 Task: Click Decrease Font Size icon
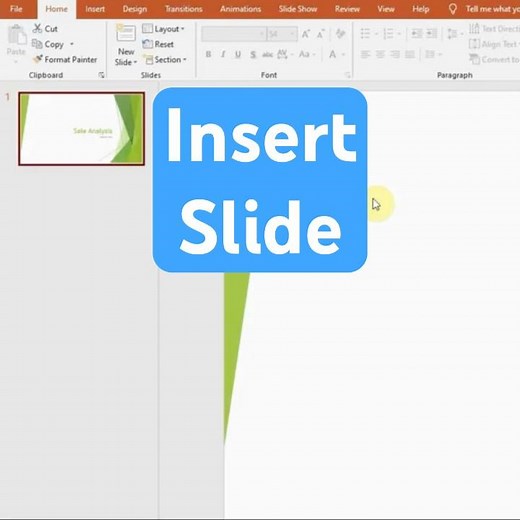point(321,34)
